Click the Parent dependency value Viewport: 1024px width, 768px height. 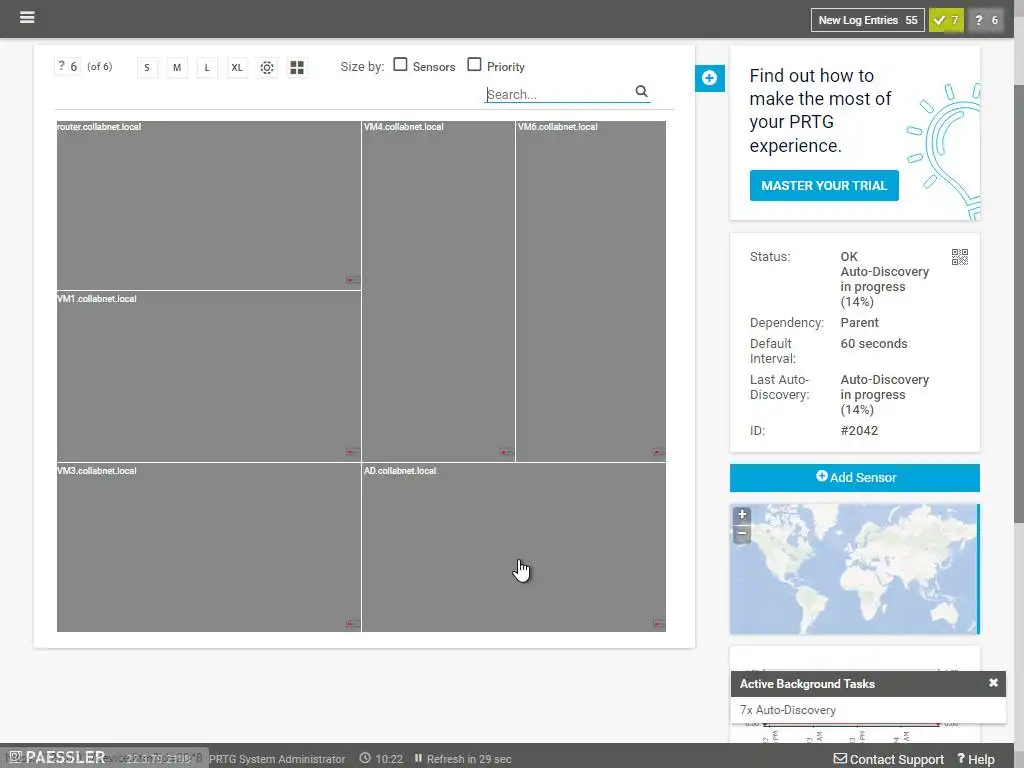859,323
